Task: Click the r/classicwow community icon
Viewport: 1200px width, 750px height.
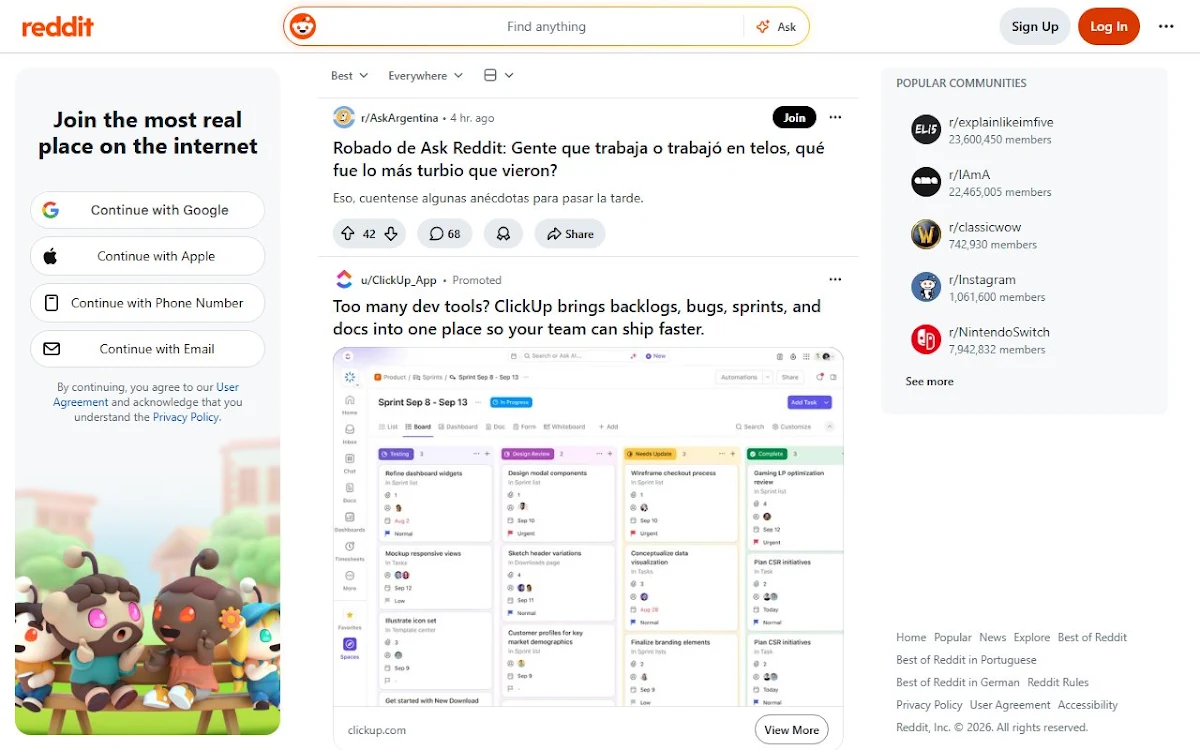Action: (x=926, y=235)
